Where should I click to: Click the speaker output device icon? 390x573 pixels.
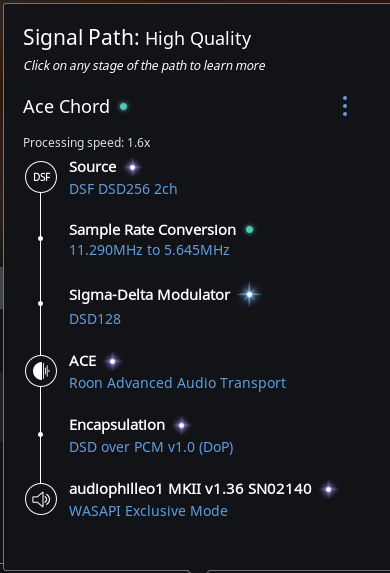pos(41,499)
